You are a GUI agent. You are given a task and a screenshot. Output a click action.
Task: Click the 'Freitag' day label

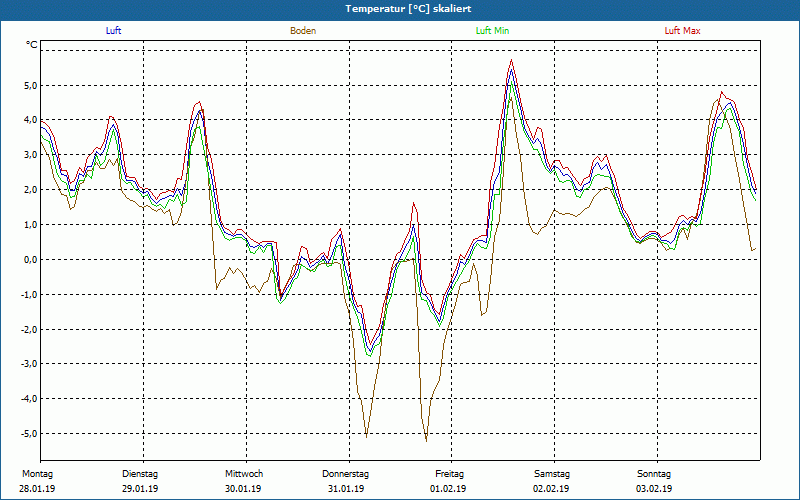(449, 474)
